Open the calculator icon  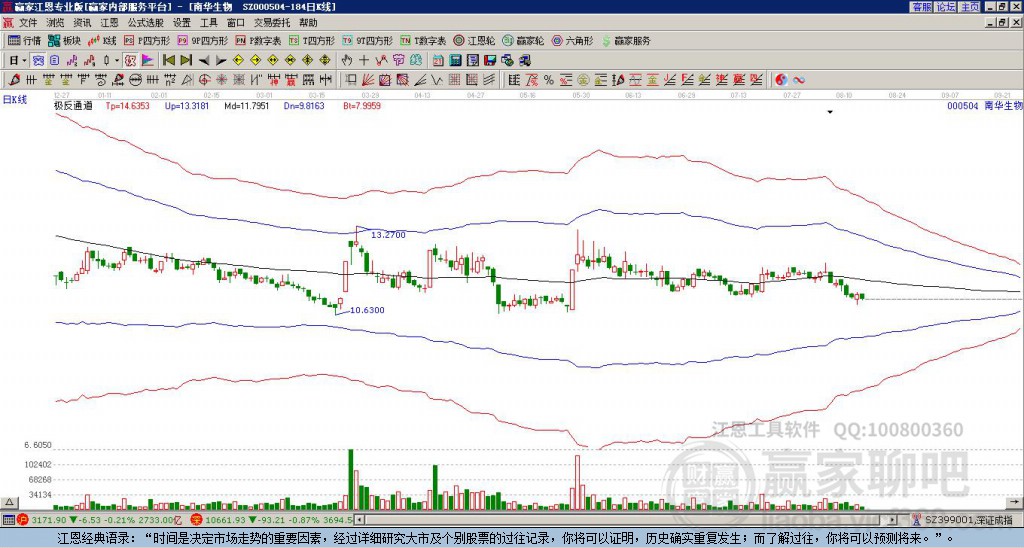(x=455, y=60)
